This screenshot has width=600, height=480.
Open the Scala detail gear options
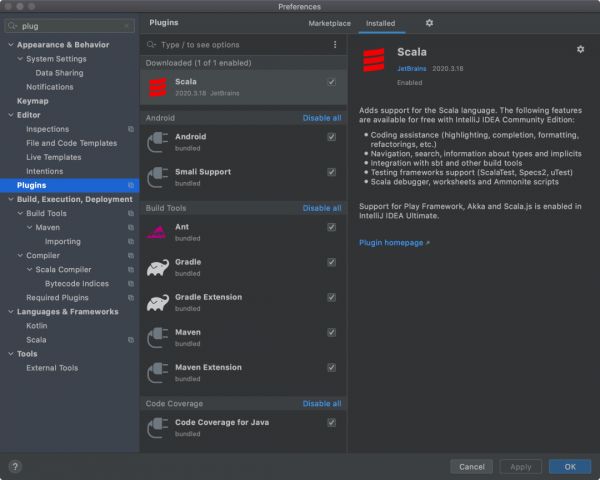click(x=580, y=49)
